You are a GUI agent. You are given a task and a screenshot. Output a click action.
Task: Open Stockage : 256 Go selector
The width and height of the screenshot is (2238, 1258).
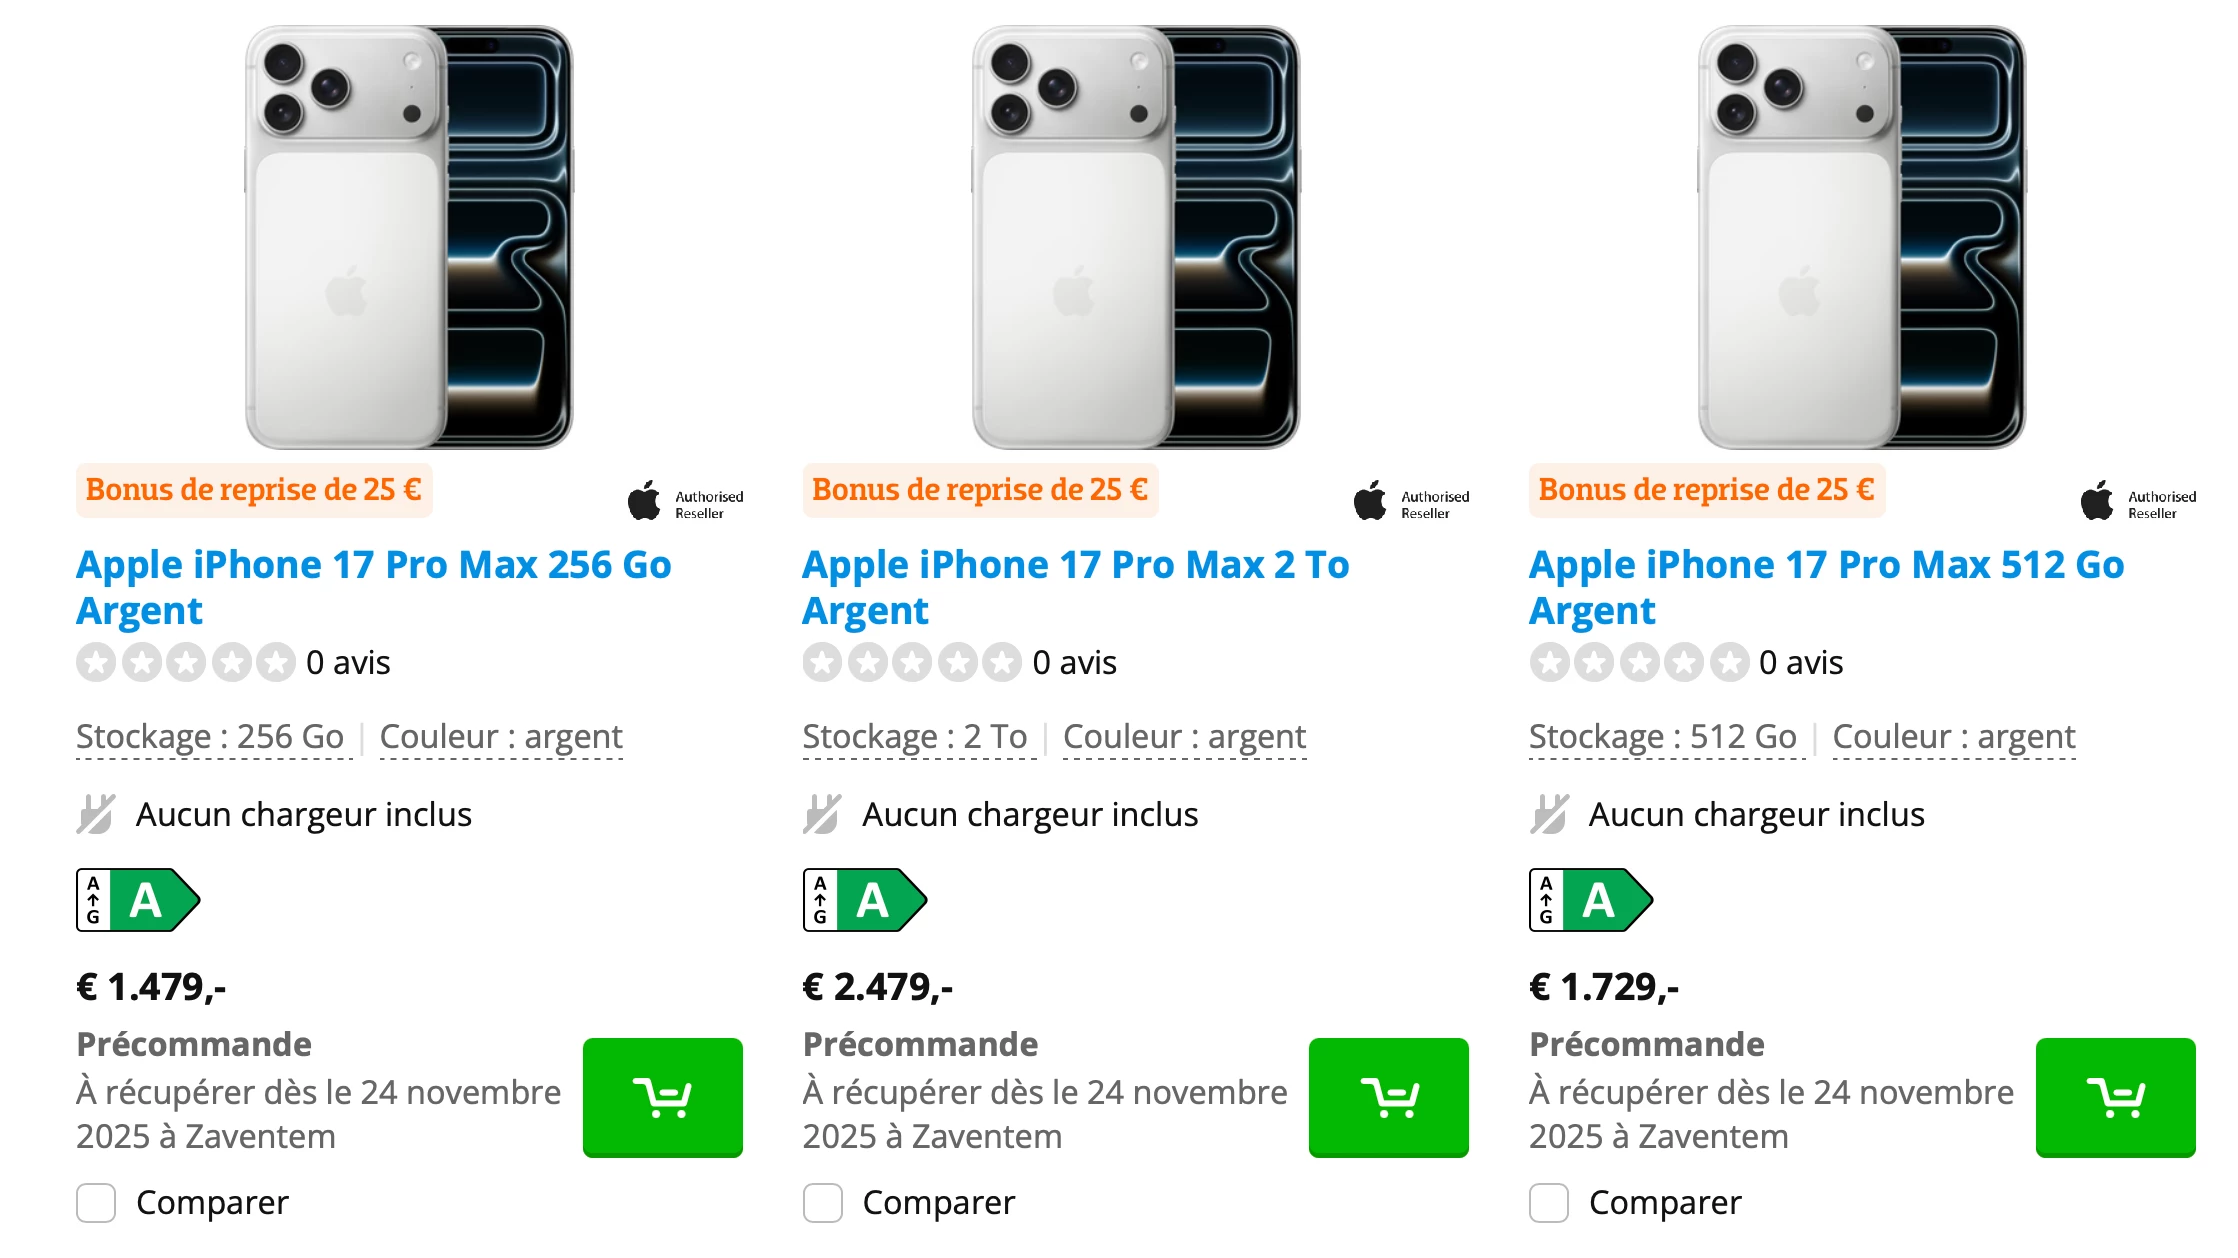pos(210,737)
